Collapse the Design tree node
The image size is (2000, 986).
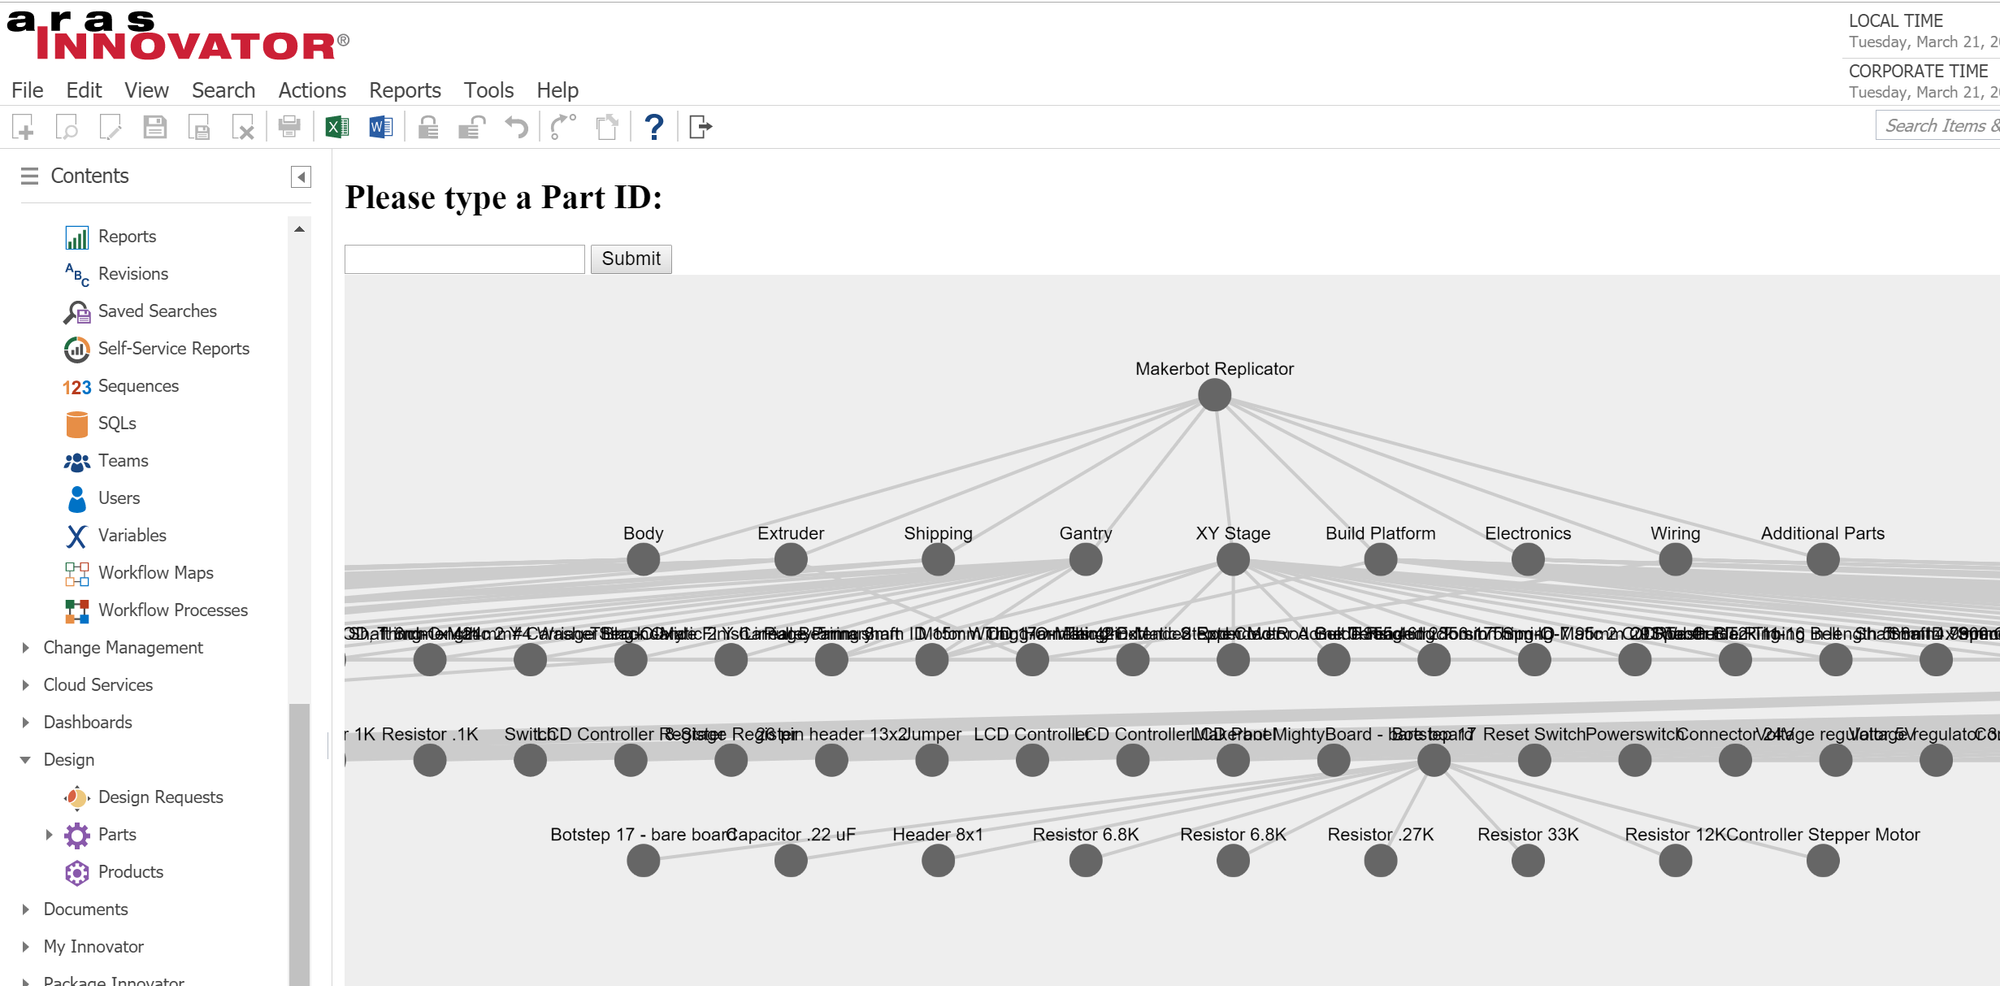pos(25,760)
